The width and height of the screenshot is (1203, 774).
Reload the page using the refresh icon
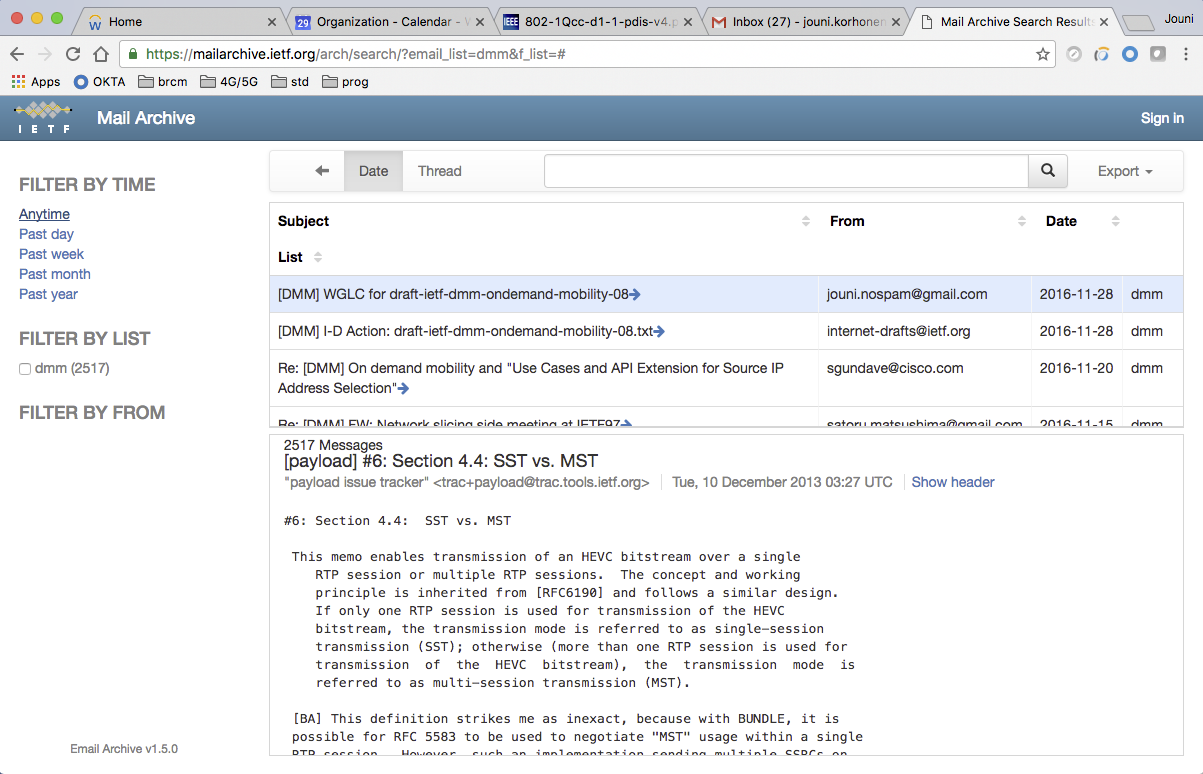pos(73,55)
